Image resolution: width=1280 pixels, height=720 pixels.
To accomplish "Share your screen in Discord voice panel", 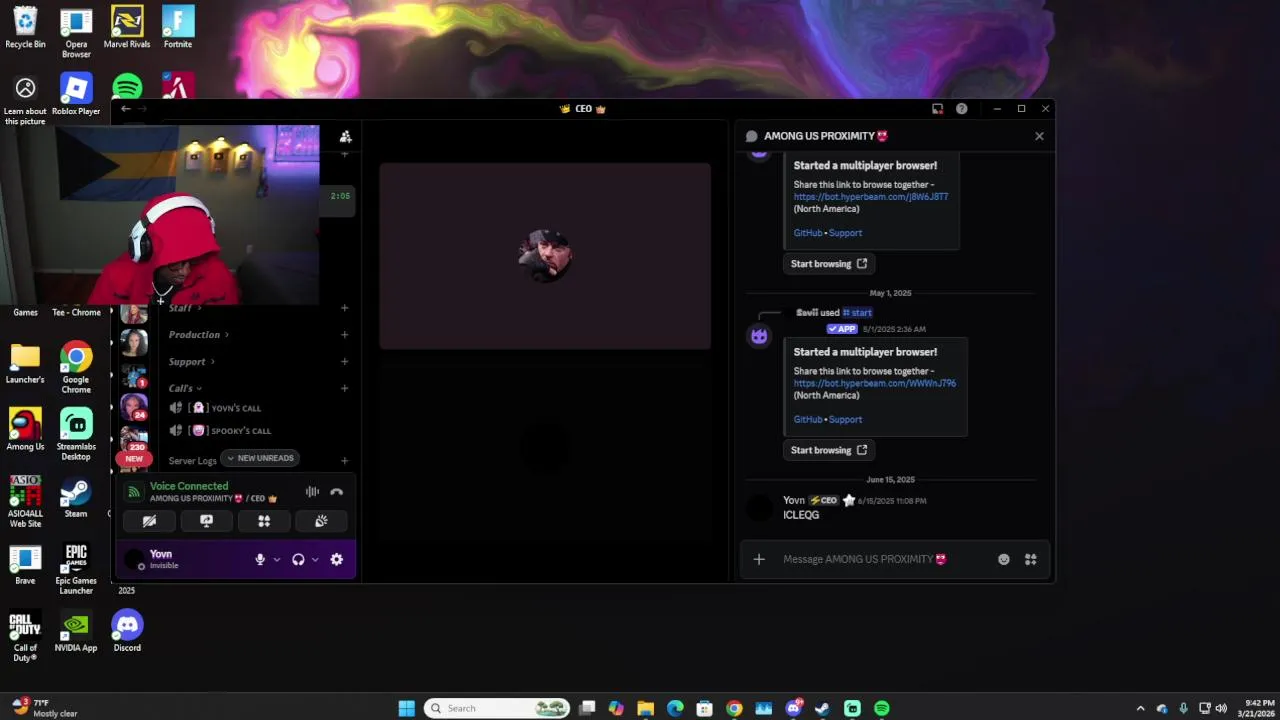I will pos(206,521).
